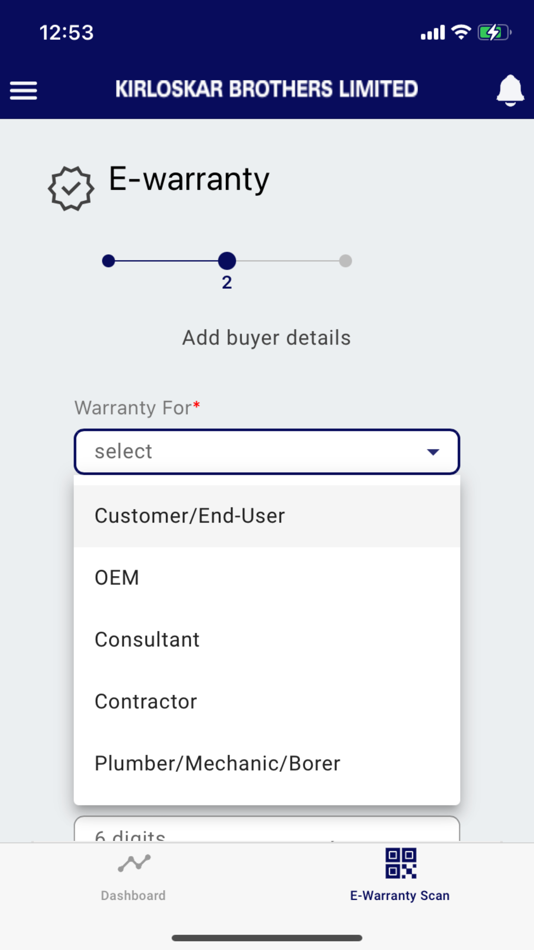Choose Customer/End-User from the list
The height and width of the screenshot is (950, 534).
(267, 516)
